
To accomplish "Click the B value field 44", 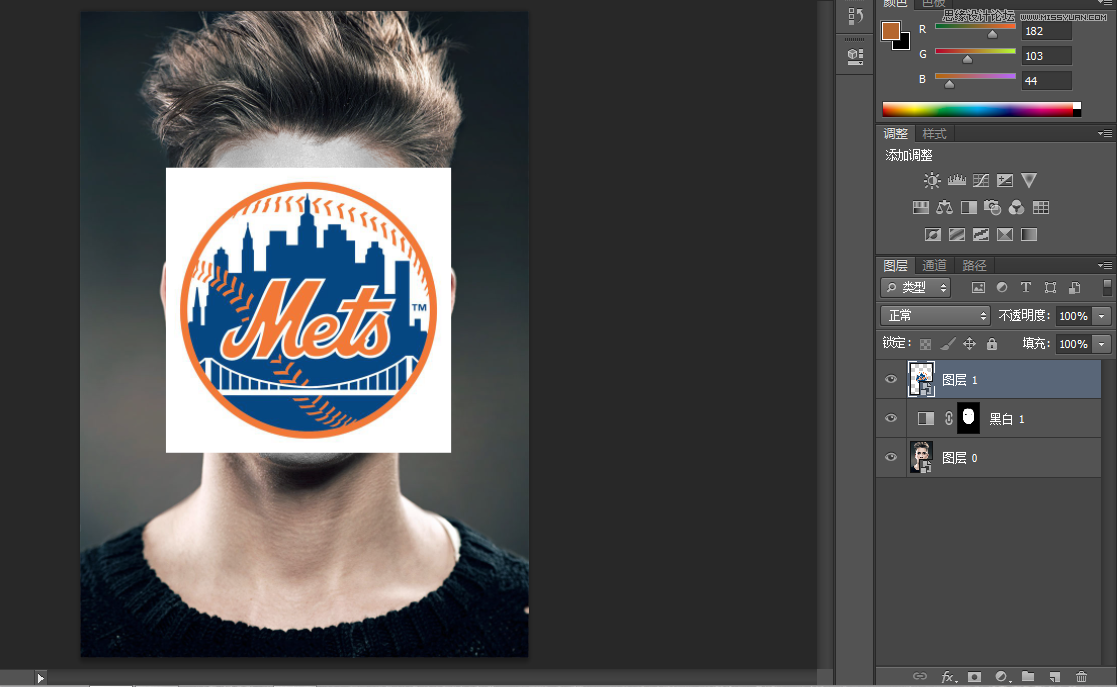I will click(1046, 81).
